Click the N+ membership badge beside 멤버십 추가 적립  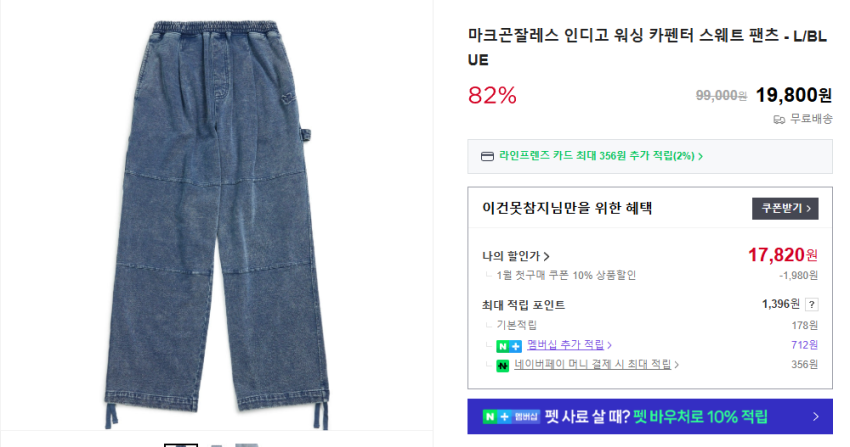pos(508,345)
